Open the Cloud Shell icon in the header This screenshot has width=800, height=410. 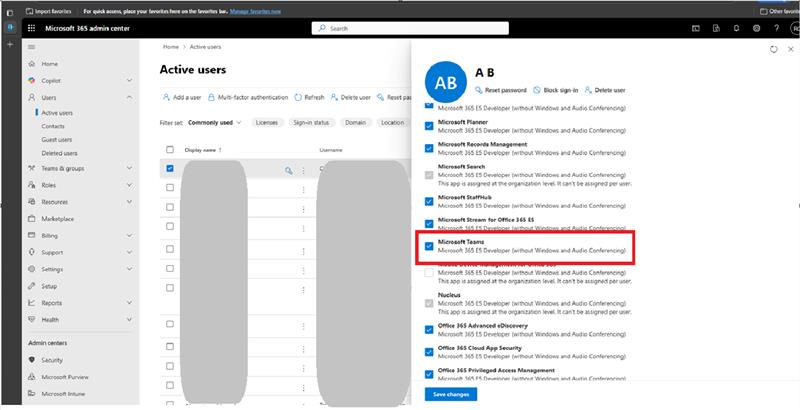click(696, 29)
